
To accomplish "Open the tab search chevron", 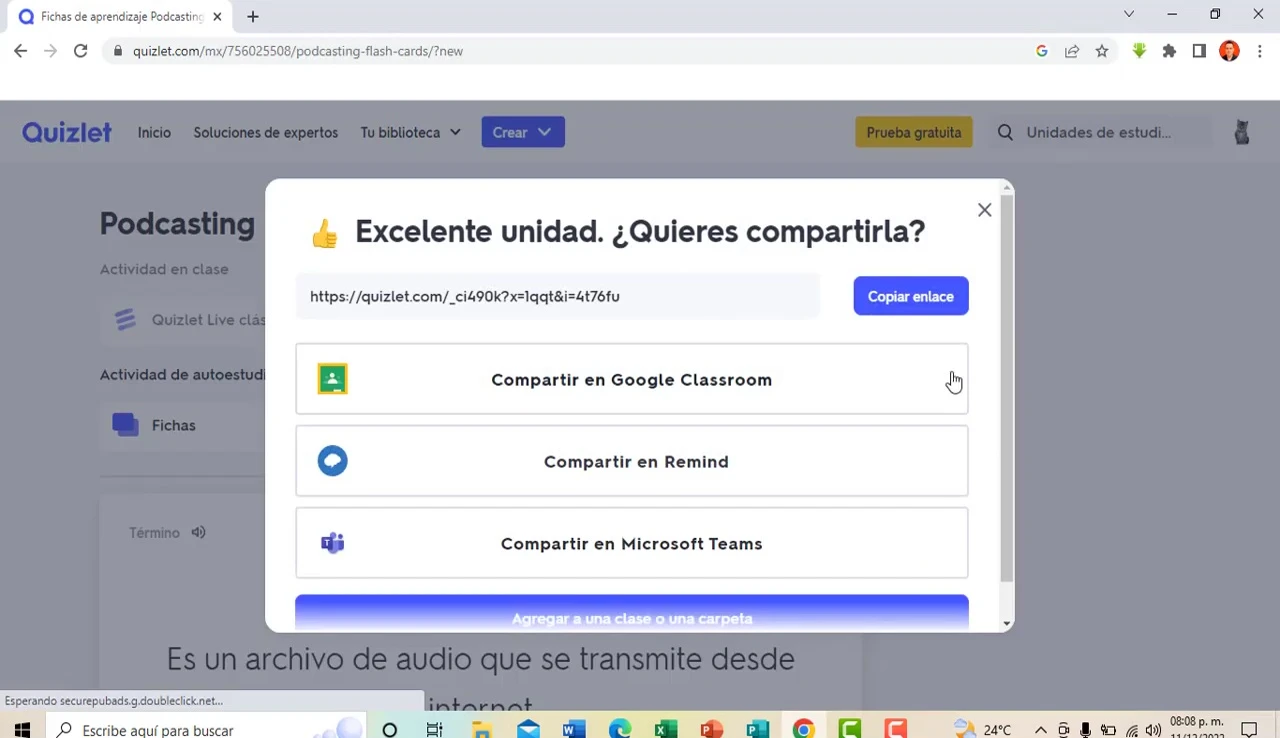I will [x=1129, y=14].
